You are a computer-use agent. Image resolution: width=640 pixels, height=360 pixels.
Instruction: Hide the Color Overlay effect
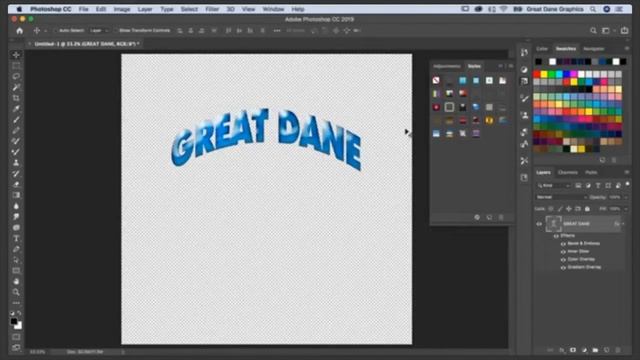click(x=563, y=260)
